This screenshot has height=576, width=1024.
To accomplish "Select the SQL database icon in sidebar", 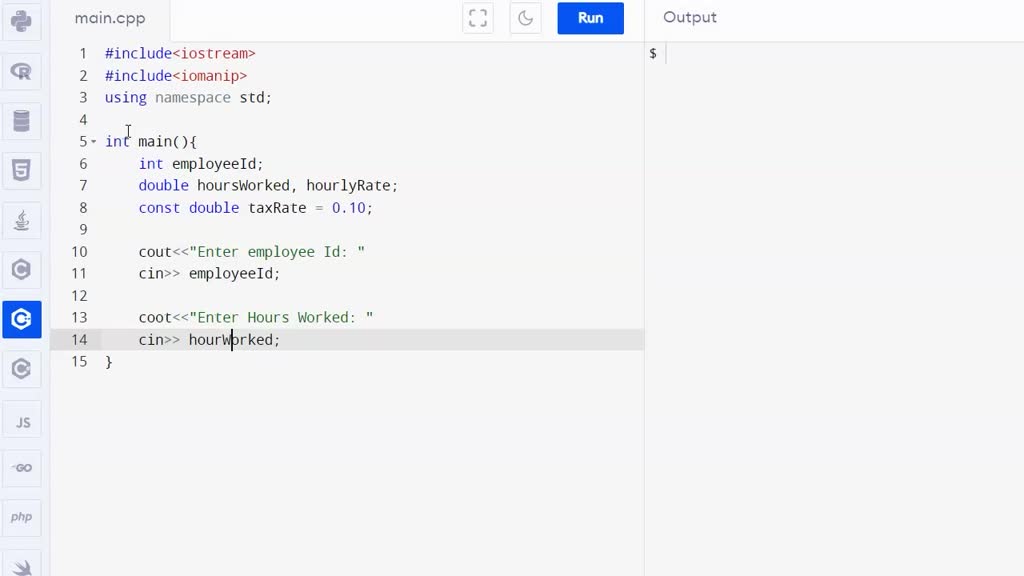I will pos(22,121).
